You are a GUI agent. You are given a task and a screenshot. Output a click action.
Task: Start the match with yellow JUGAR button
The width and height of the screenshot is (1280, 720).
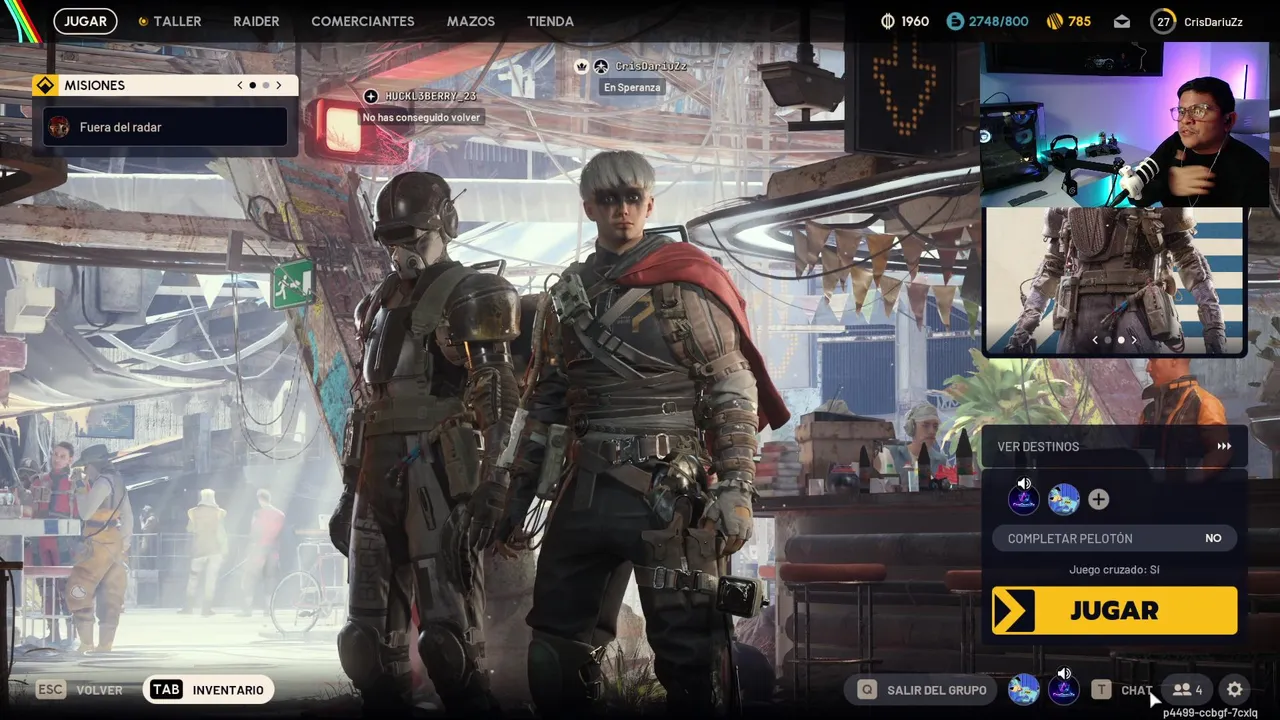tap(1115, 611)
